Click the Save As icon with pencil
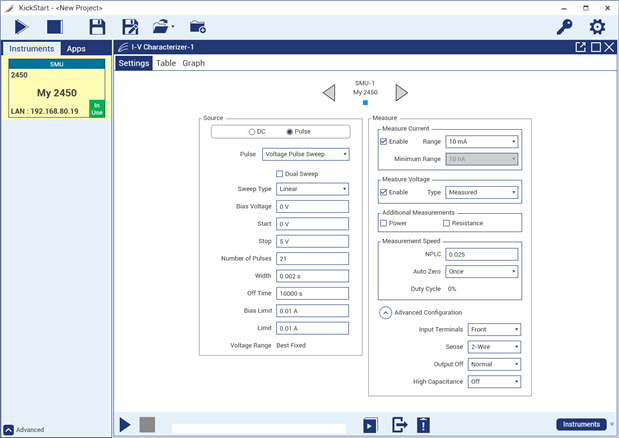Viewport: 619px width, 438px height. 130,27
